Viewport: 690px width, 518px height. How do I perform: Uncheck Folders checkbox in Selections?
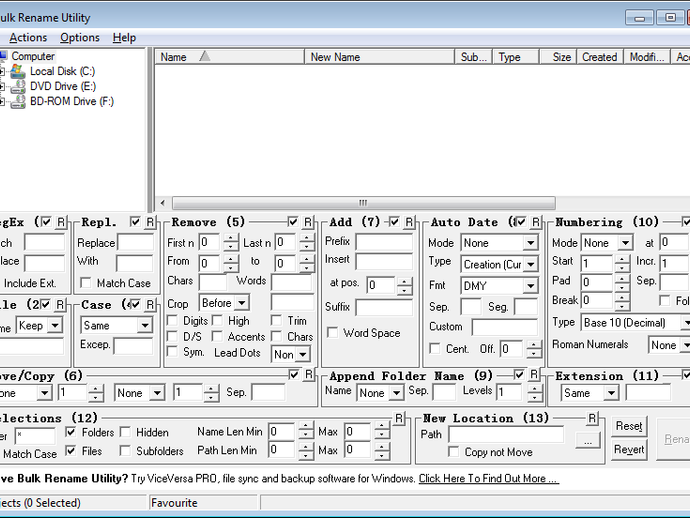pos(70,432)
